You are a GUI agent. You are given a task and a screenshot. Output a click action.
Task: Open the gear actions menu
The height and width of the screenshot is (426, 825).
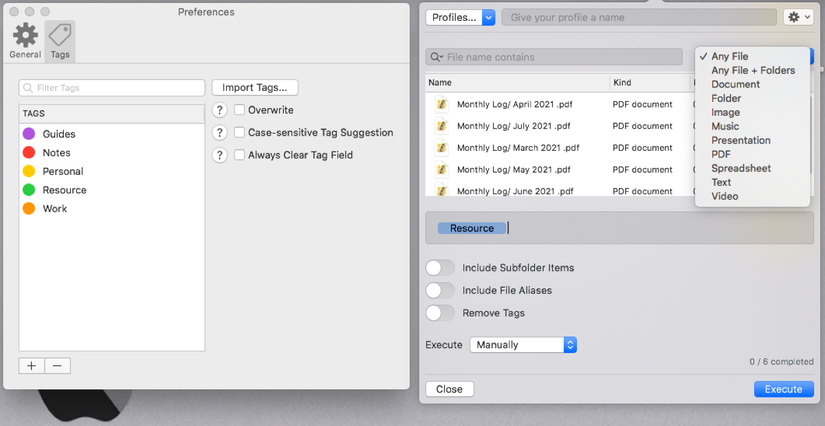click(x=798, y=17)
